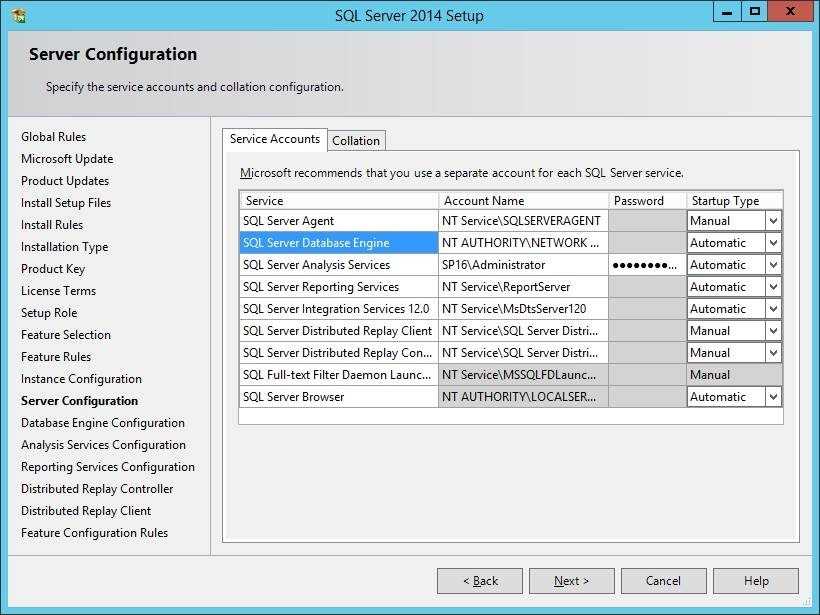Open Startup Type dropdown for SQL Server Agent
The image size is (820, 615).
(x=773, y=221)
